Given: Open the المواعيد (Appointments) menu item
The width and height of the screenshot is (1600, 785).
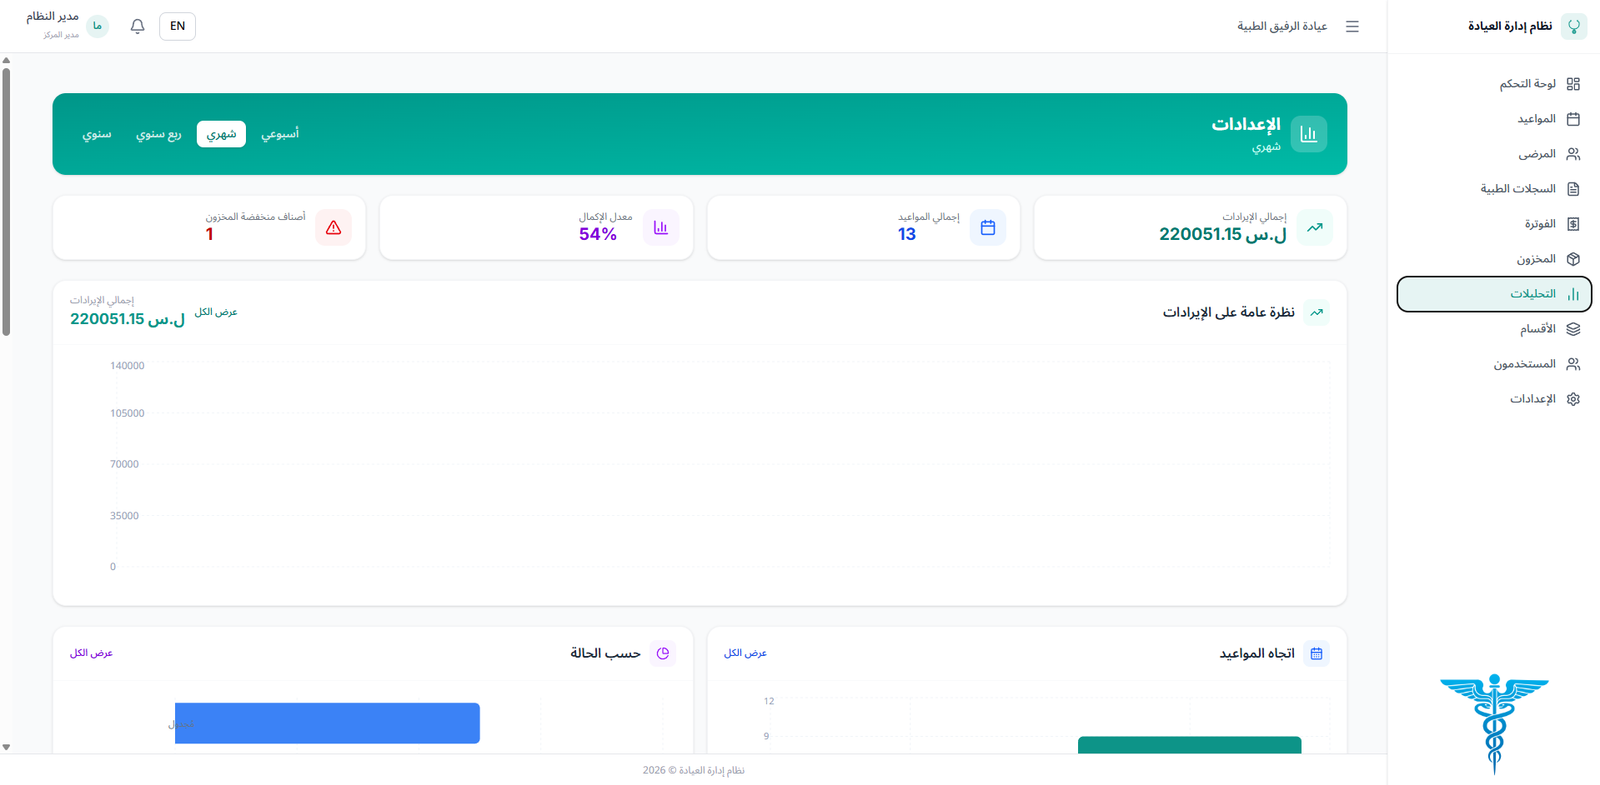Looking at the screenshot, I should 1536,119.
